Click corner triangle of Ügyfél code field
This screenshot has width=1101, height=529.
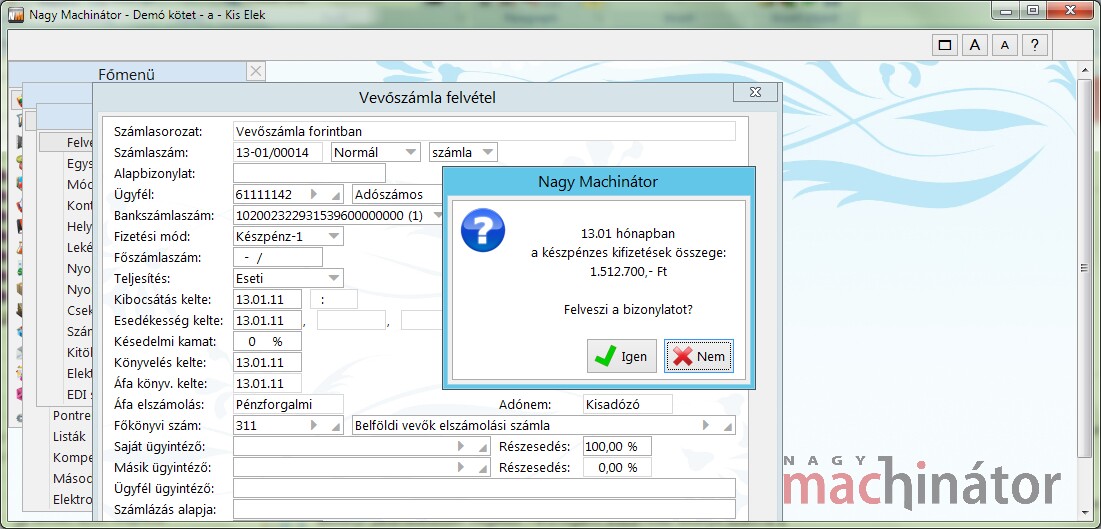coord(336,197)
